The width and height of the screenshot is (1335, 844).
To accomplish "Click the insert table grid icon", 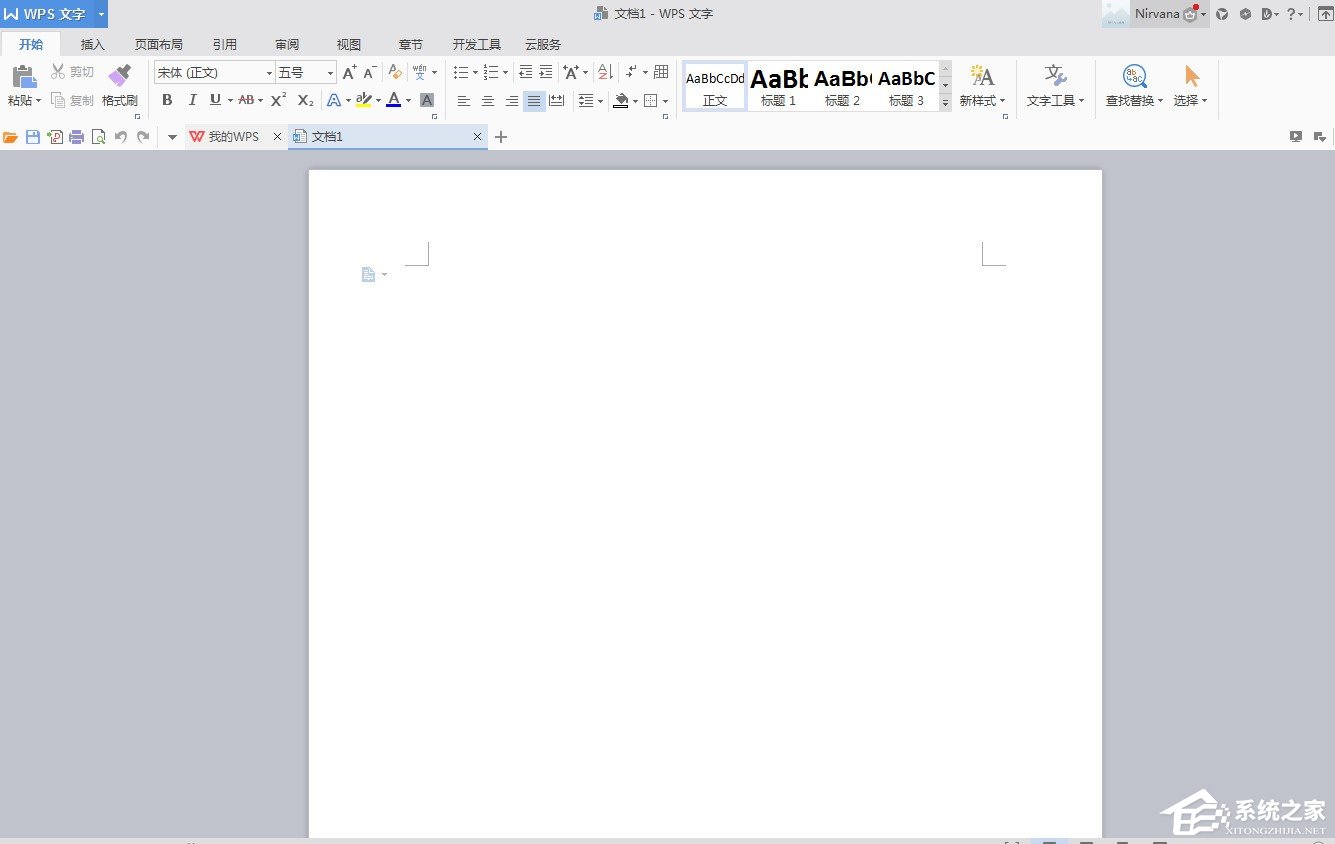I will point(661,72).
